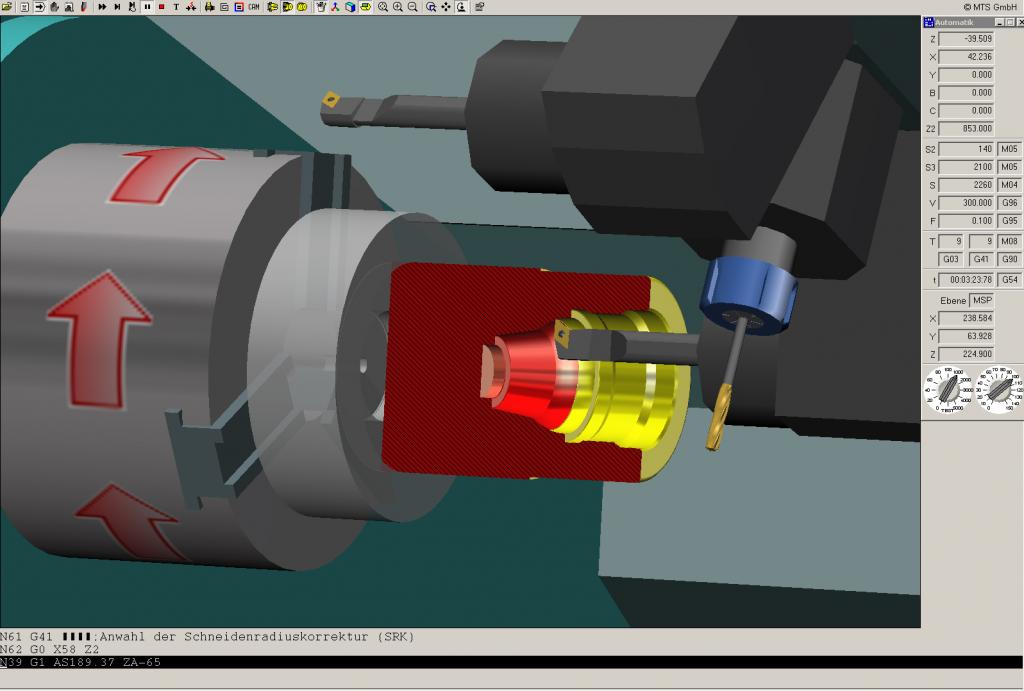Stop the simulation with the red square

pyautogui.click(x=161, y=7)
